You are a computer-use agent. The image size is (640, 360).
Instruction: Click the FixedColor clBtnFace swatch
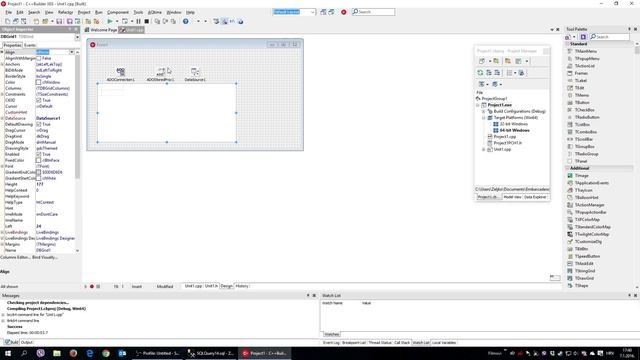[x=39, y=160]
